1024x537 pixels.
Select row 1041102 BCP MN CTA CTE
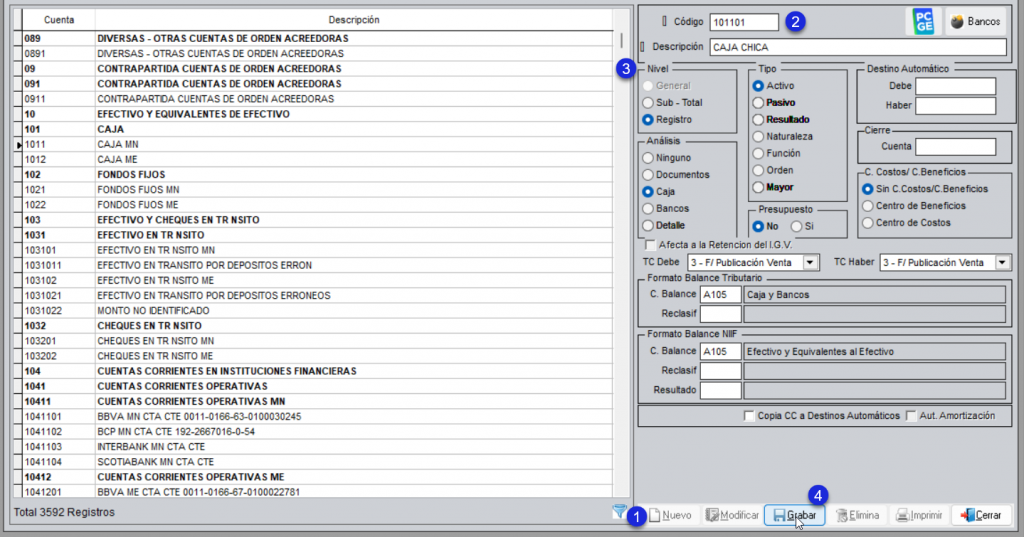click(x=318, y=431)
